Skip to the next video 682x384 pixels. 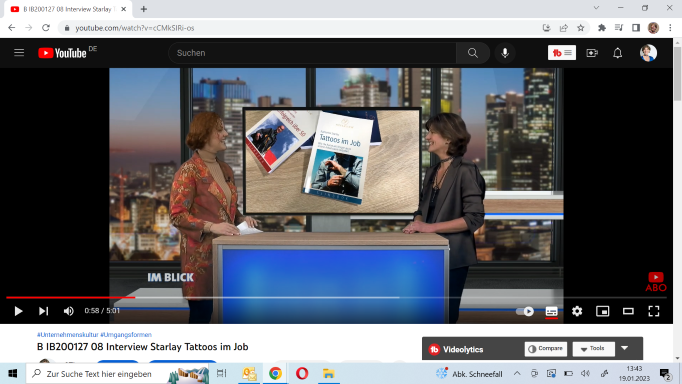43,311
